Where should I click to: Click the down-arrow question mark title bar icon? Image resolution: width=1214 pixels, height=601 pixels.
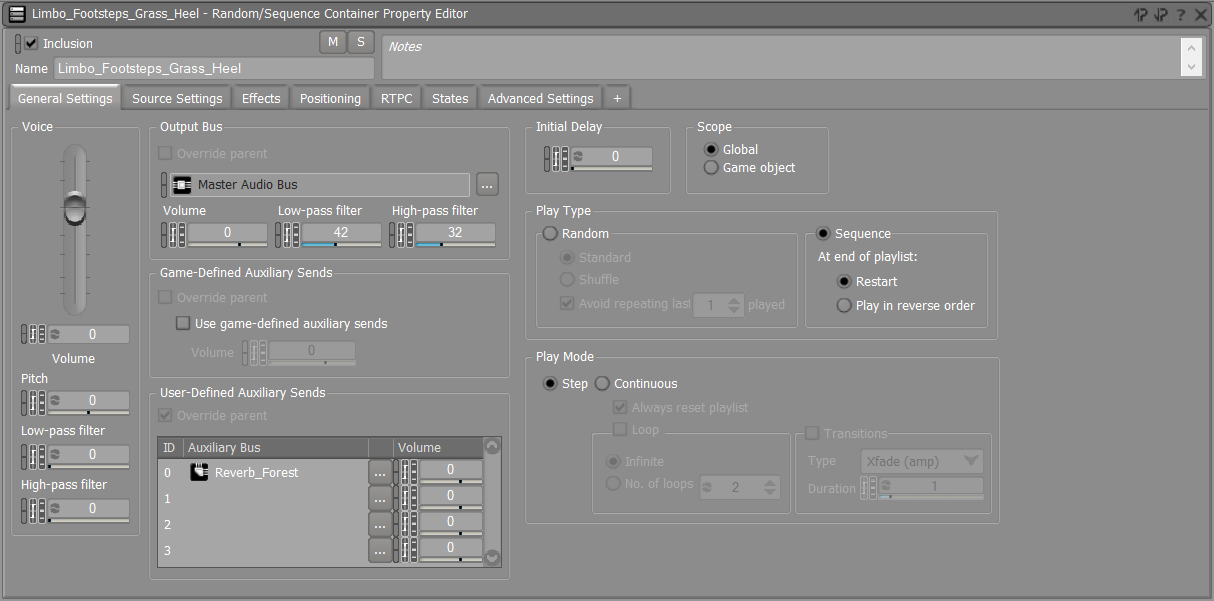tap(1161, 15)
